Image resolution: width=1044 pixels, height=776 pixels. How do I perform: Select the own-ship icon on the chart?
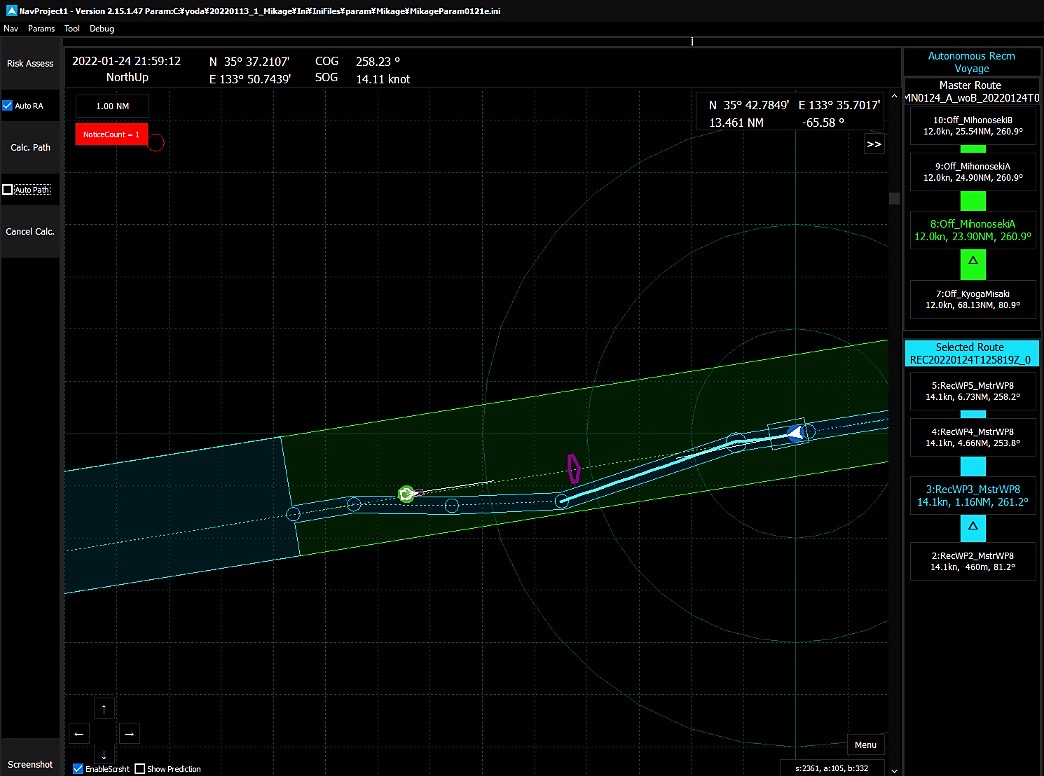[x=796, y=433]
